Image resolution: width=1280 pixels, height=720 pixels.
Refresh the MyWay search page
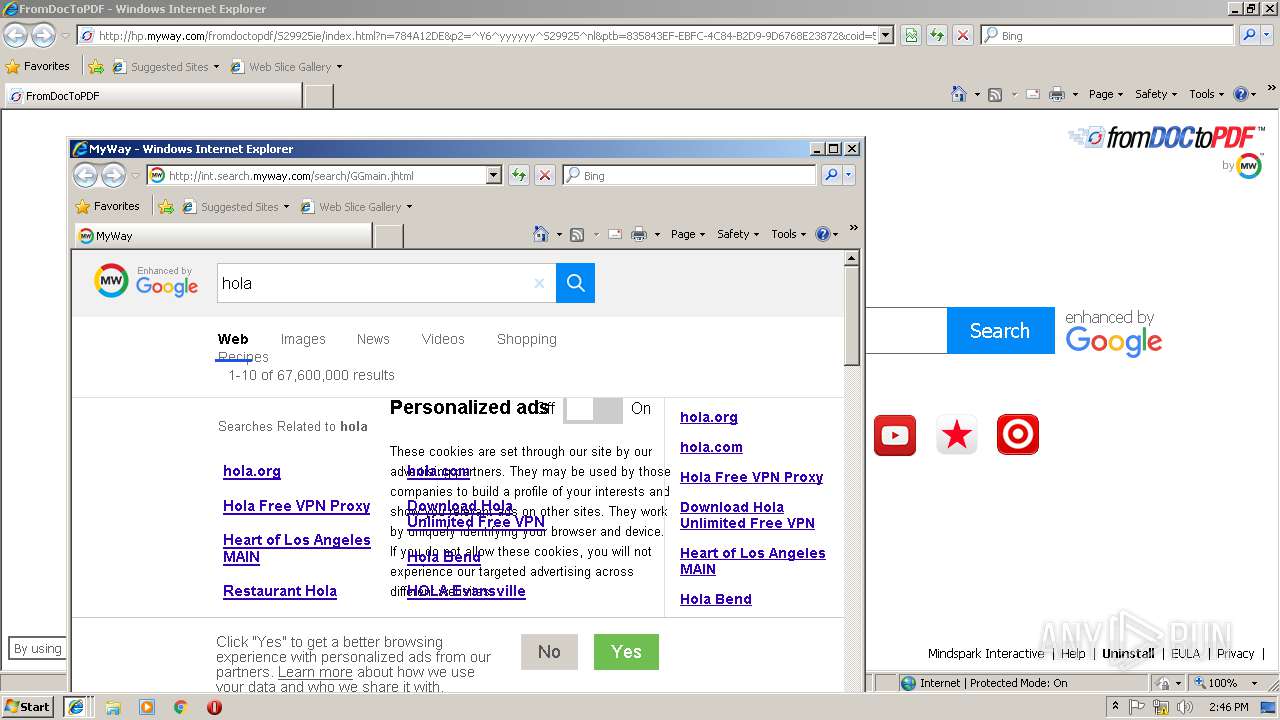click(518, 175)
